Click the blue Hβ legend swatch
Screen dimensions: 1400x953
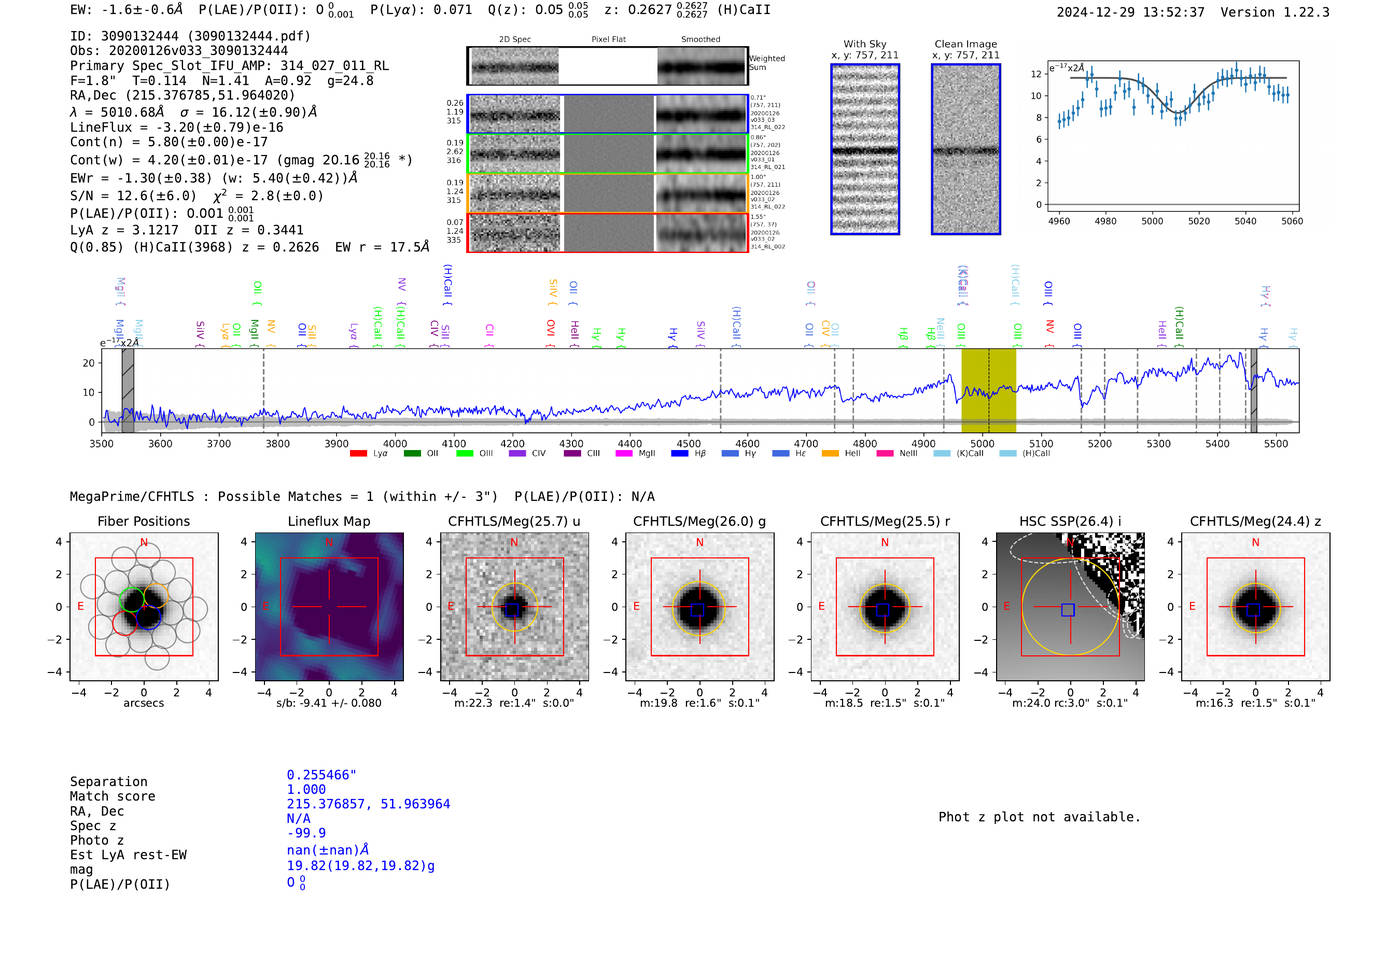point(679,454)
